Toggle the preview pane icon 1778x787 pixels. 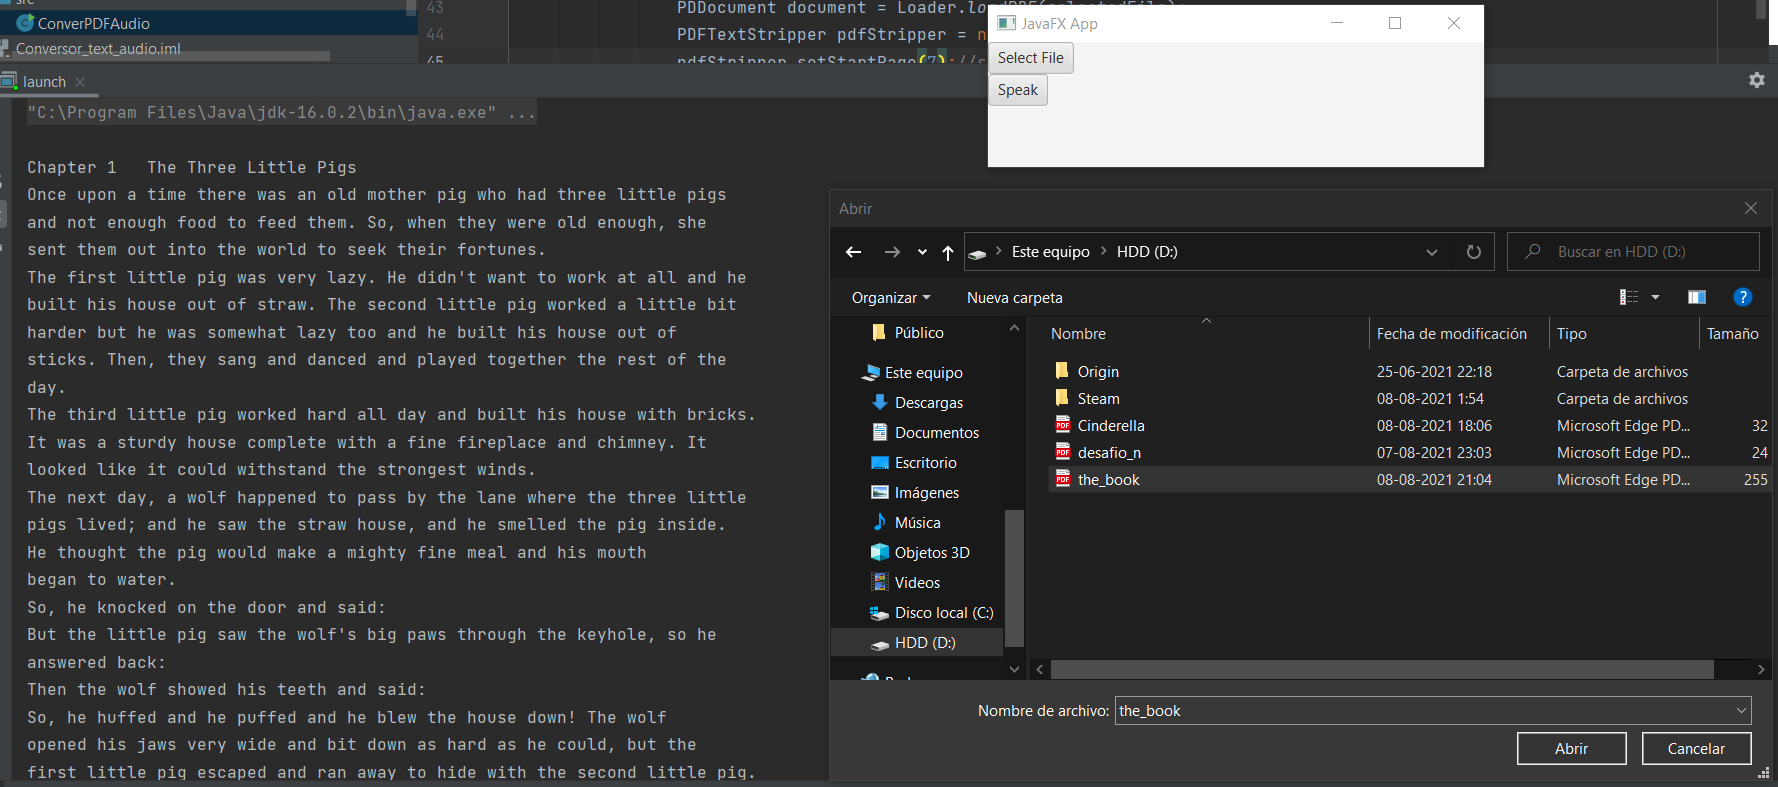[x=1697, y=297]
